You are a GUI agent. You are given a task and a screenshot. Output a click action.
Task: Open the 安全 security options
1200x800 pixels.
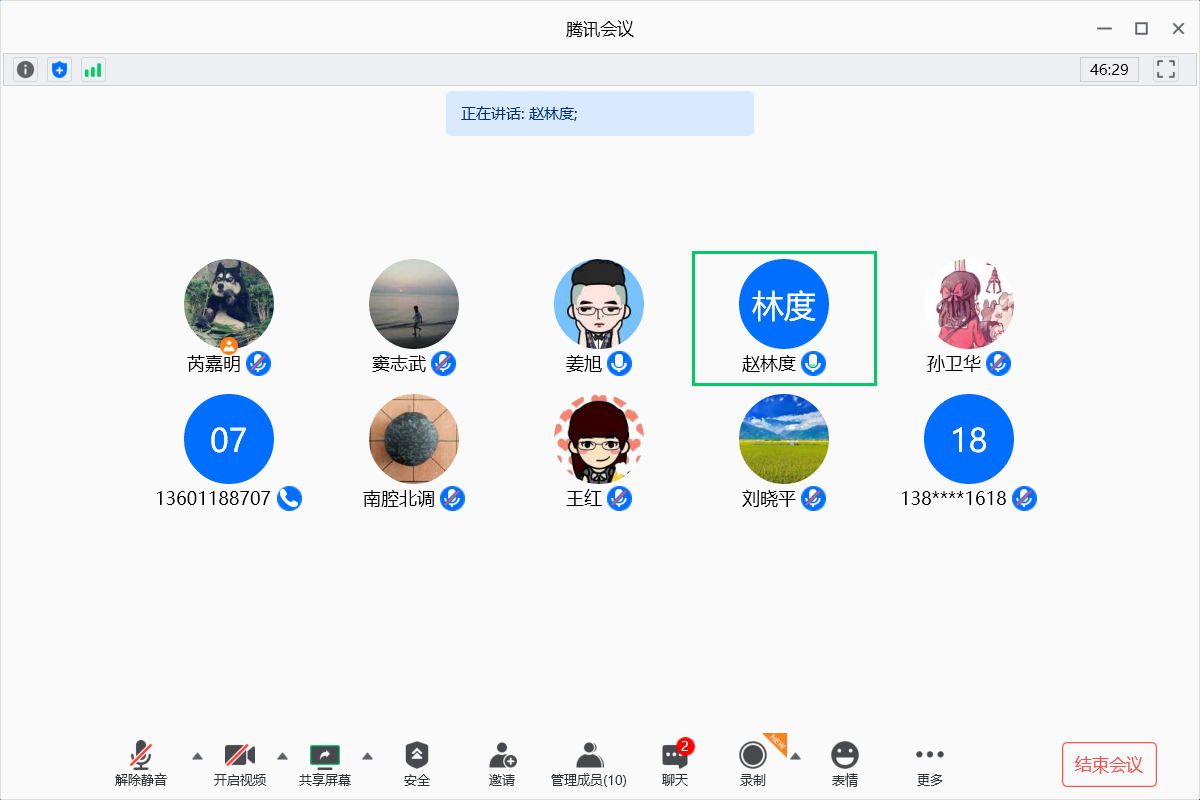click(417, 764)
